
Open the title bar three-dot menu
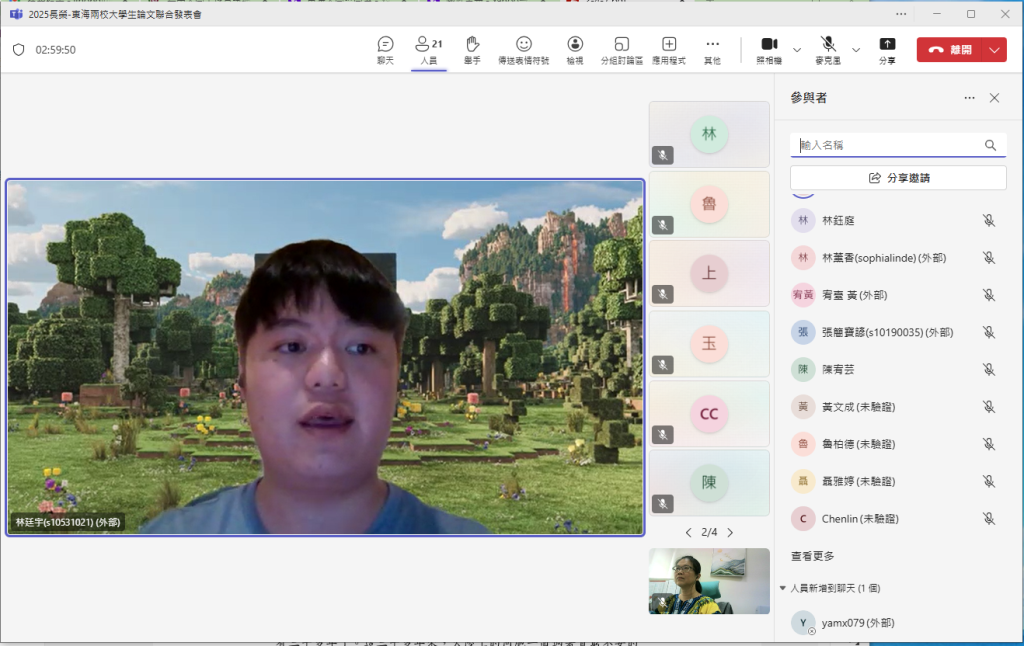901,14
